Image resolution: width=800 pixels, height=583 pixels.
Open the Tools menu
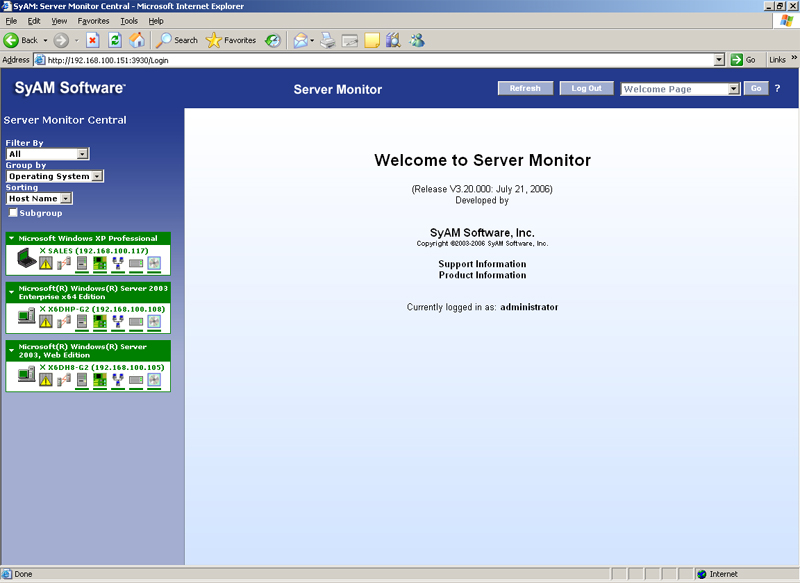(129, 21)
